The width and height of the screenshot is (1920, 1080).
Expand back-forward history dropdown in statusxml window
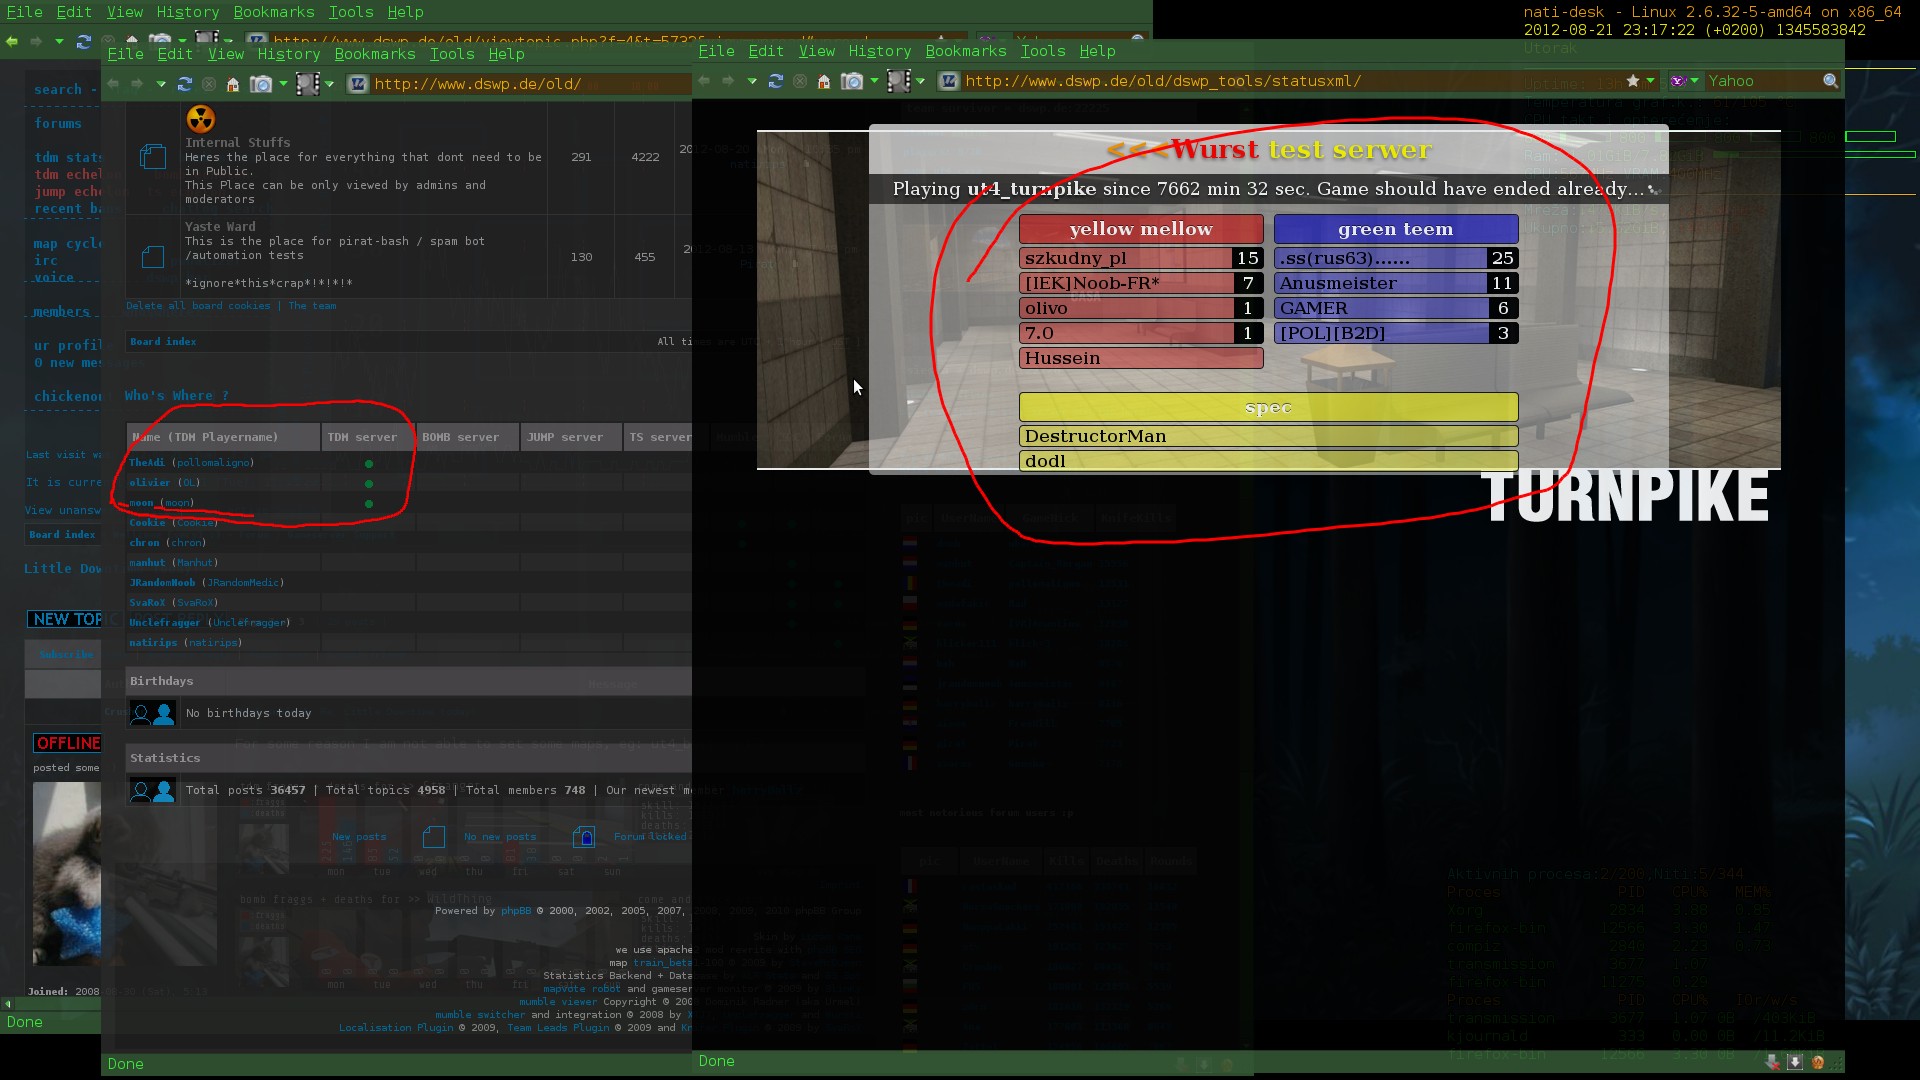pyautogui.click(x=752, y=81)
